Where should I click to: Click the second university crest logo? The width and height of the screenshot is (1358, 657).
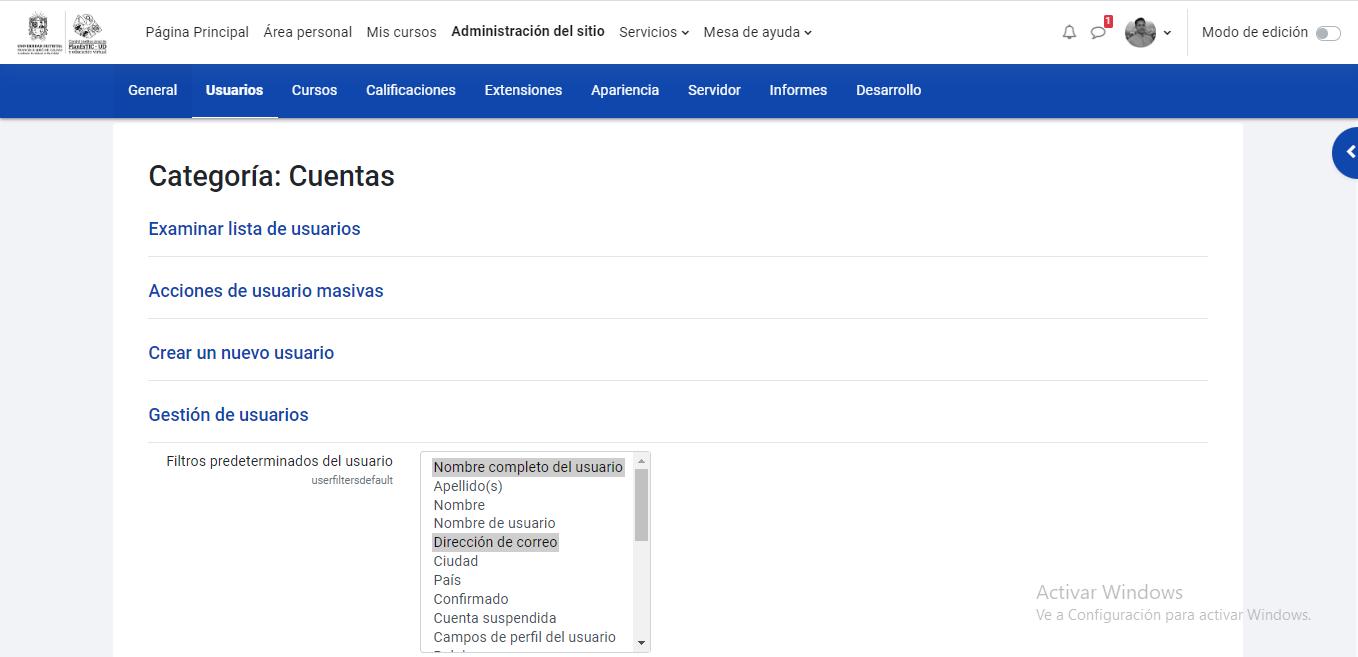point(88,31)
